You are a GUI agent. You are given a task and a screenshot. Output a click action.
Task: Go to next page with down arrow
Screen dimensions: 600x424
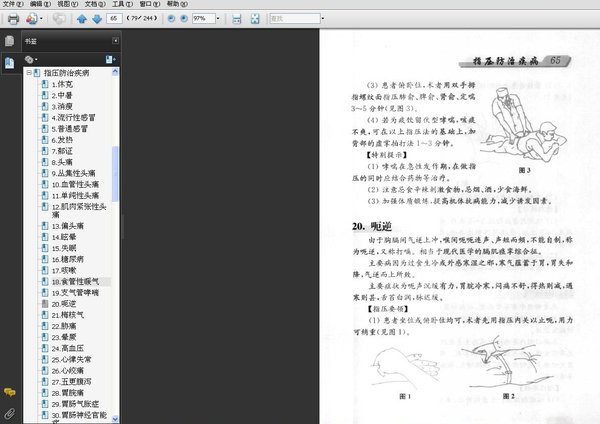coord(96,18)
